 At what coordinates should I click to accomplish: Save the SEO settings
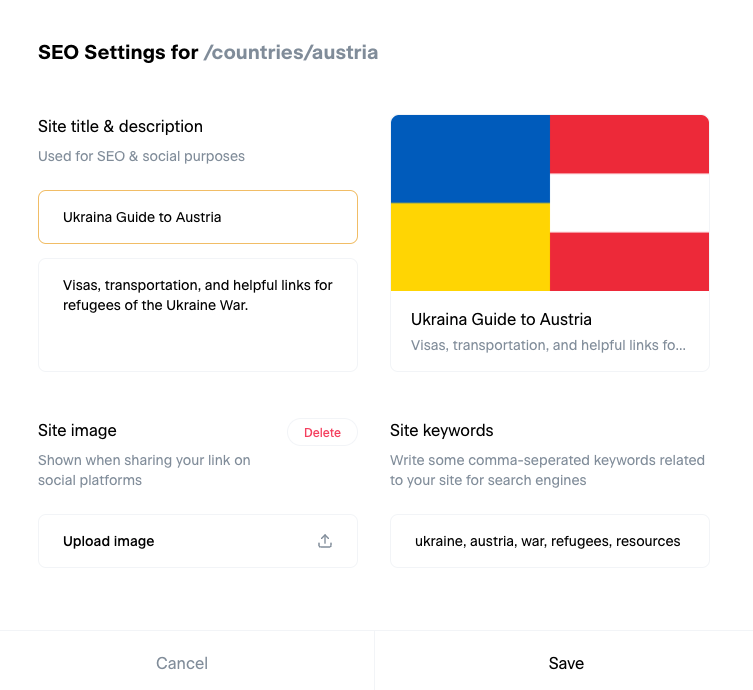tap(566, 663)
